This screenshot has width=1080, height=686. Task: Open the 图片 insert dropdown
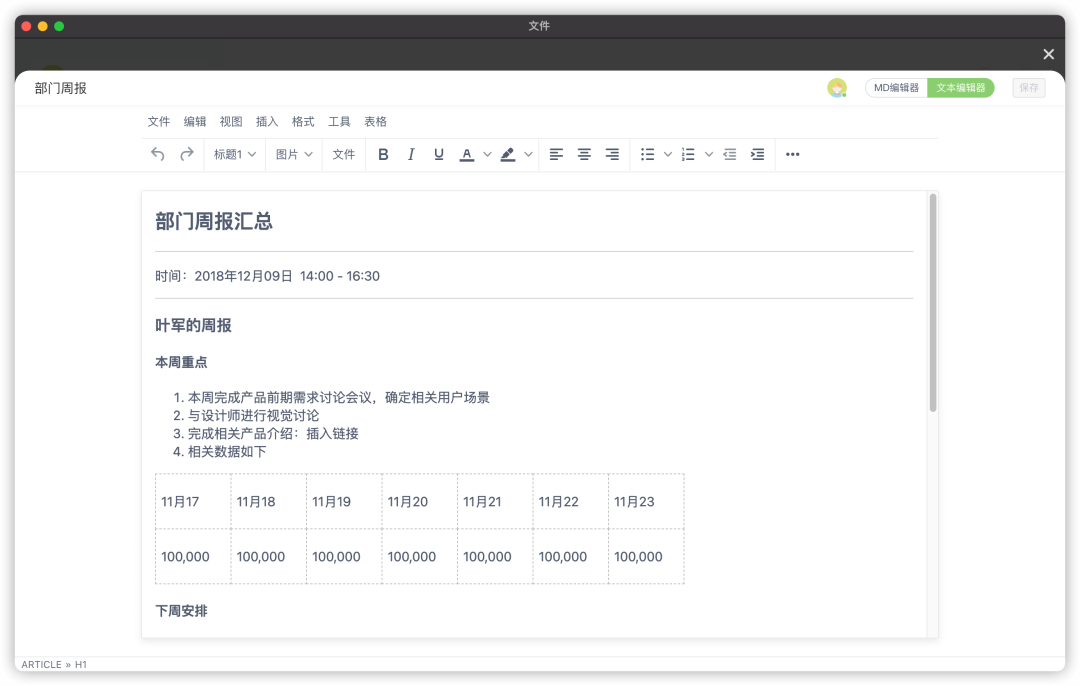coord(293,154)
